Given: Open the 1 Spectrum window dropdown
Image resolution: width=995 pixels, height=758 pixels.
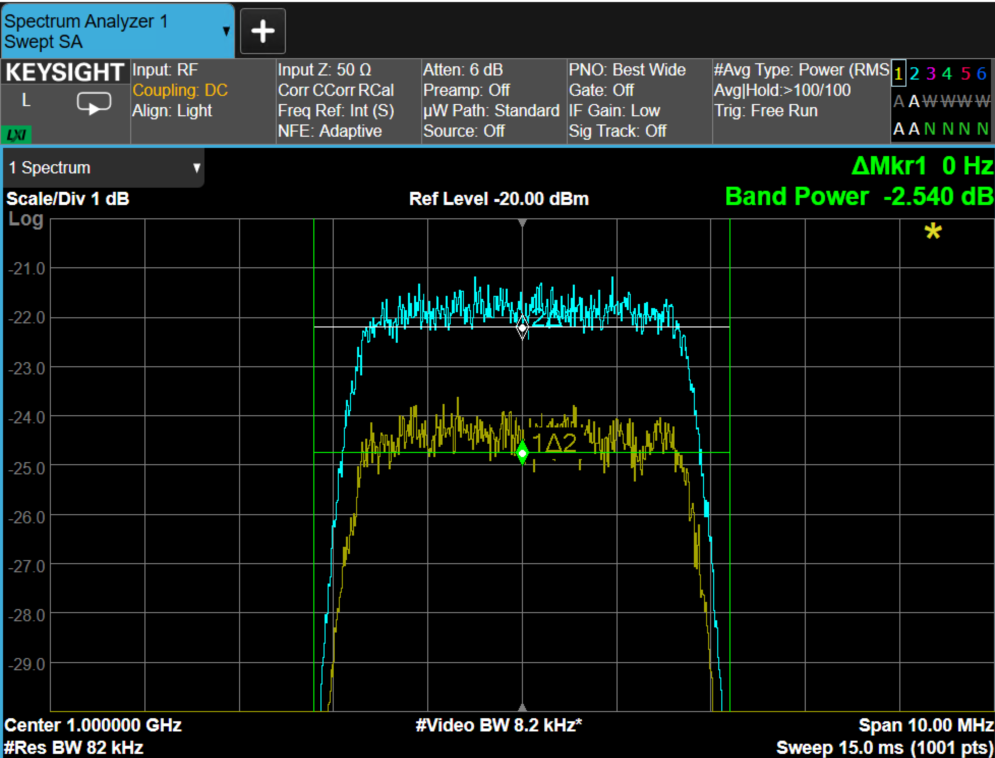Looking at the screenshot, I should tap(103, 168).
